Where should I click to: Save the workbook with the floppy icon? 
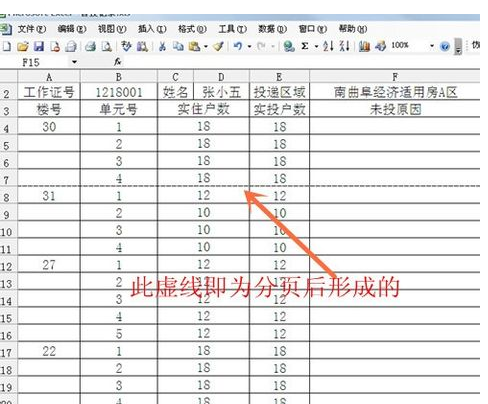[x=39, y=46]
